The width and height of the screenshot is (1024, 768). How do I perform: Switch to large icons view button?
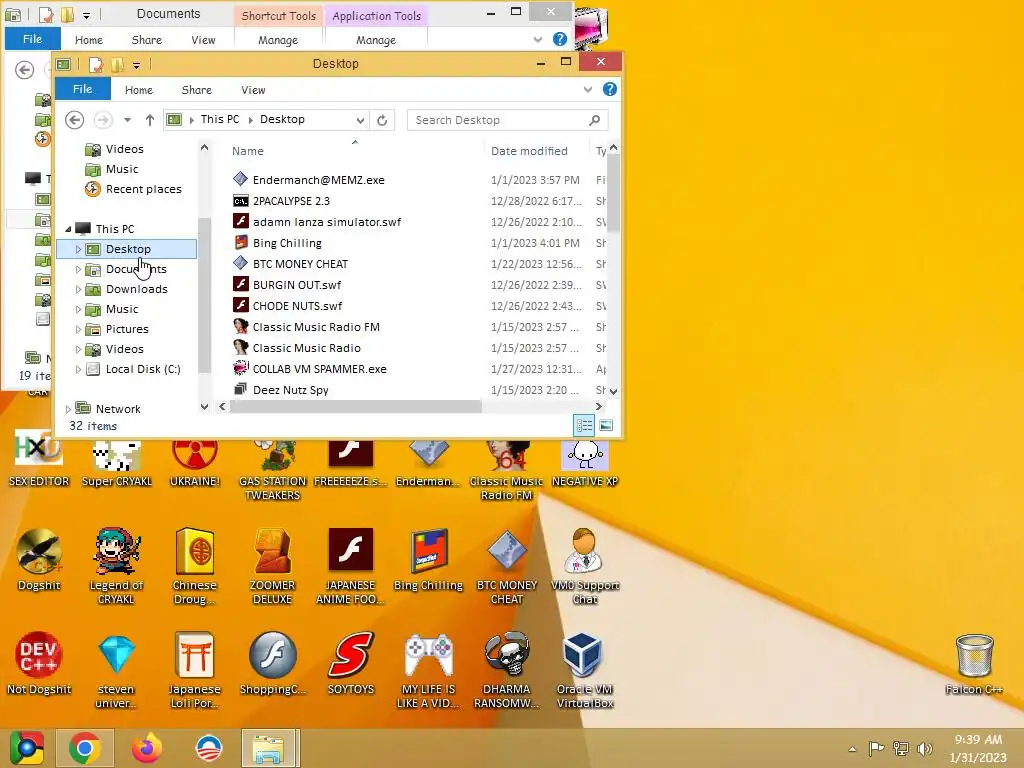tap(606, 426)
